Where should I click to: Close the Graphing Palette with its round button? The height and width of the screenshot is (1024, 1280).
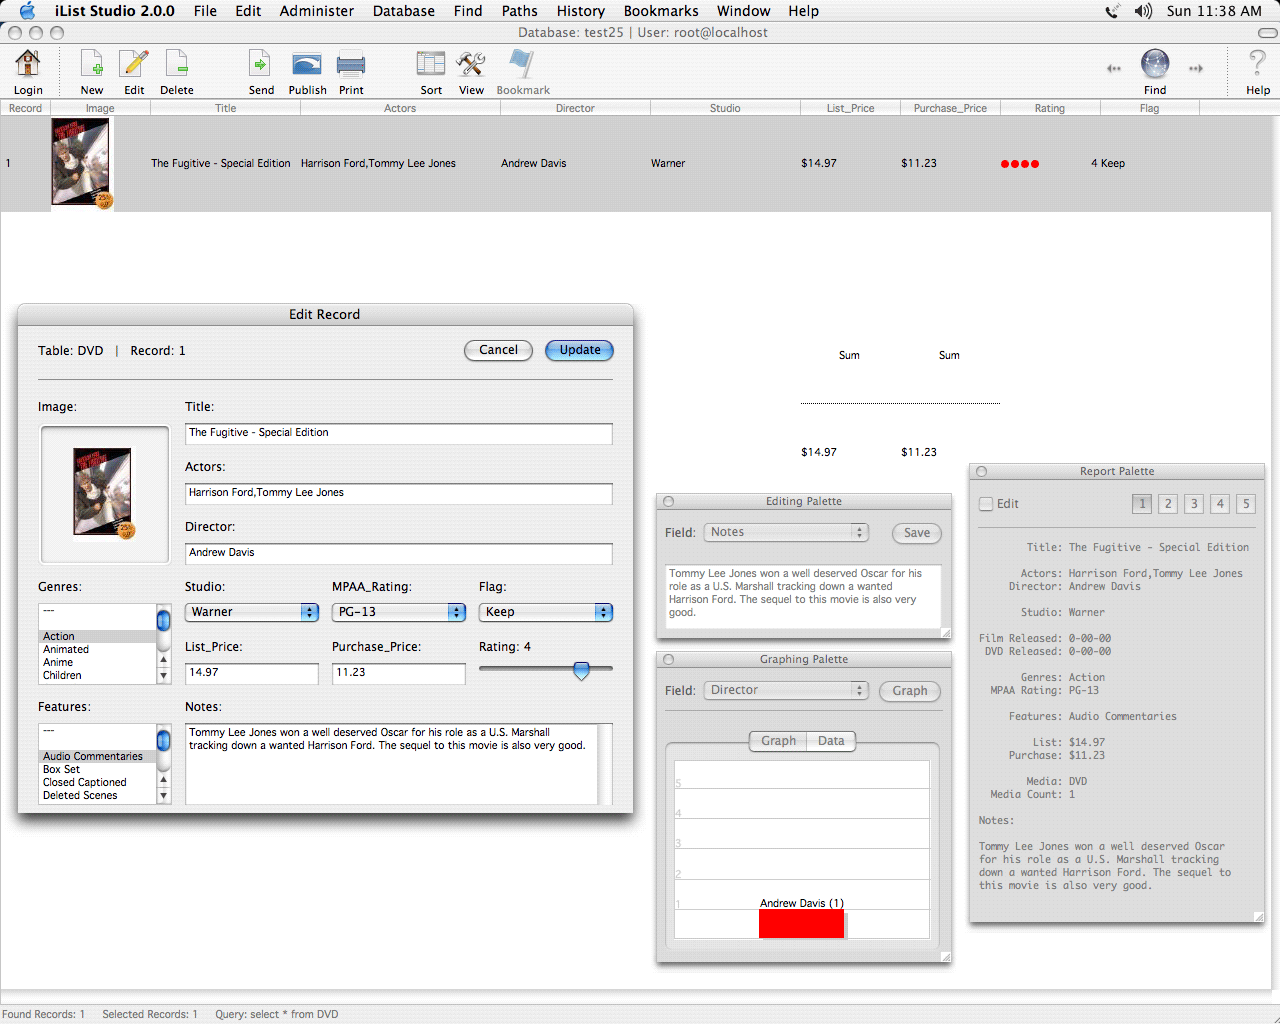pyautogui.click(x=669, y=660)
